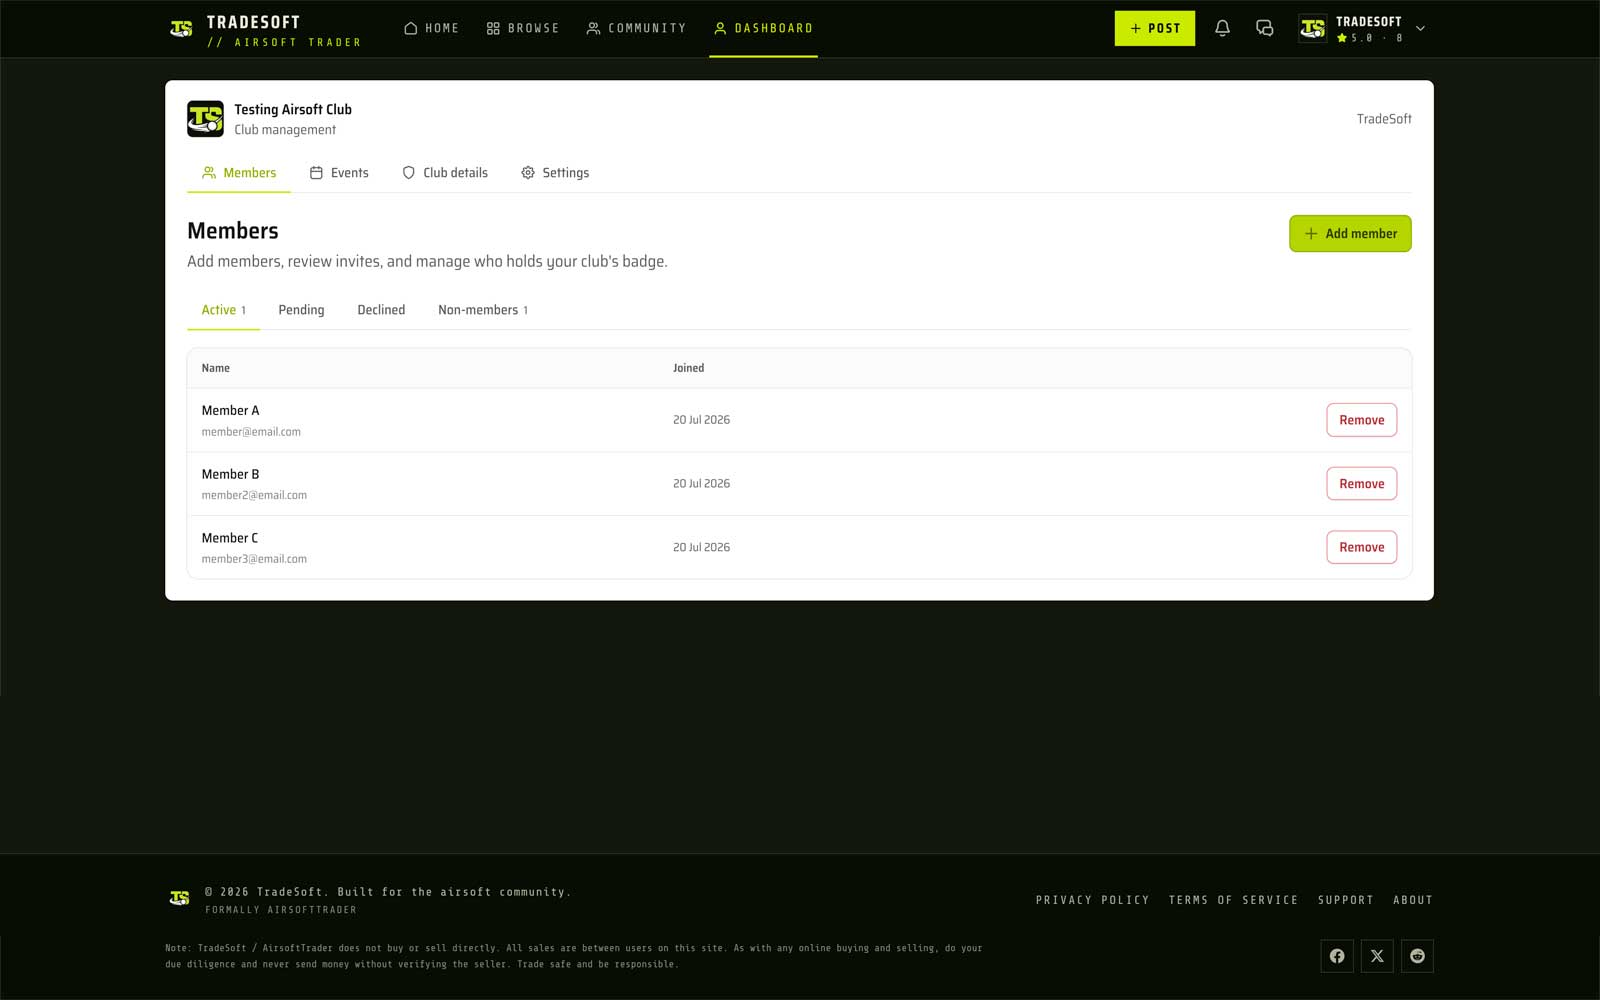Image resolution: width=1600 pixels, height=1000 pixels.
Task: Remove Member A
Action: (1361, 420)
